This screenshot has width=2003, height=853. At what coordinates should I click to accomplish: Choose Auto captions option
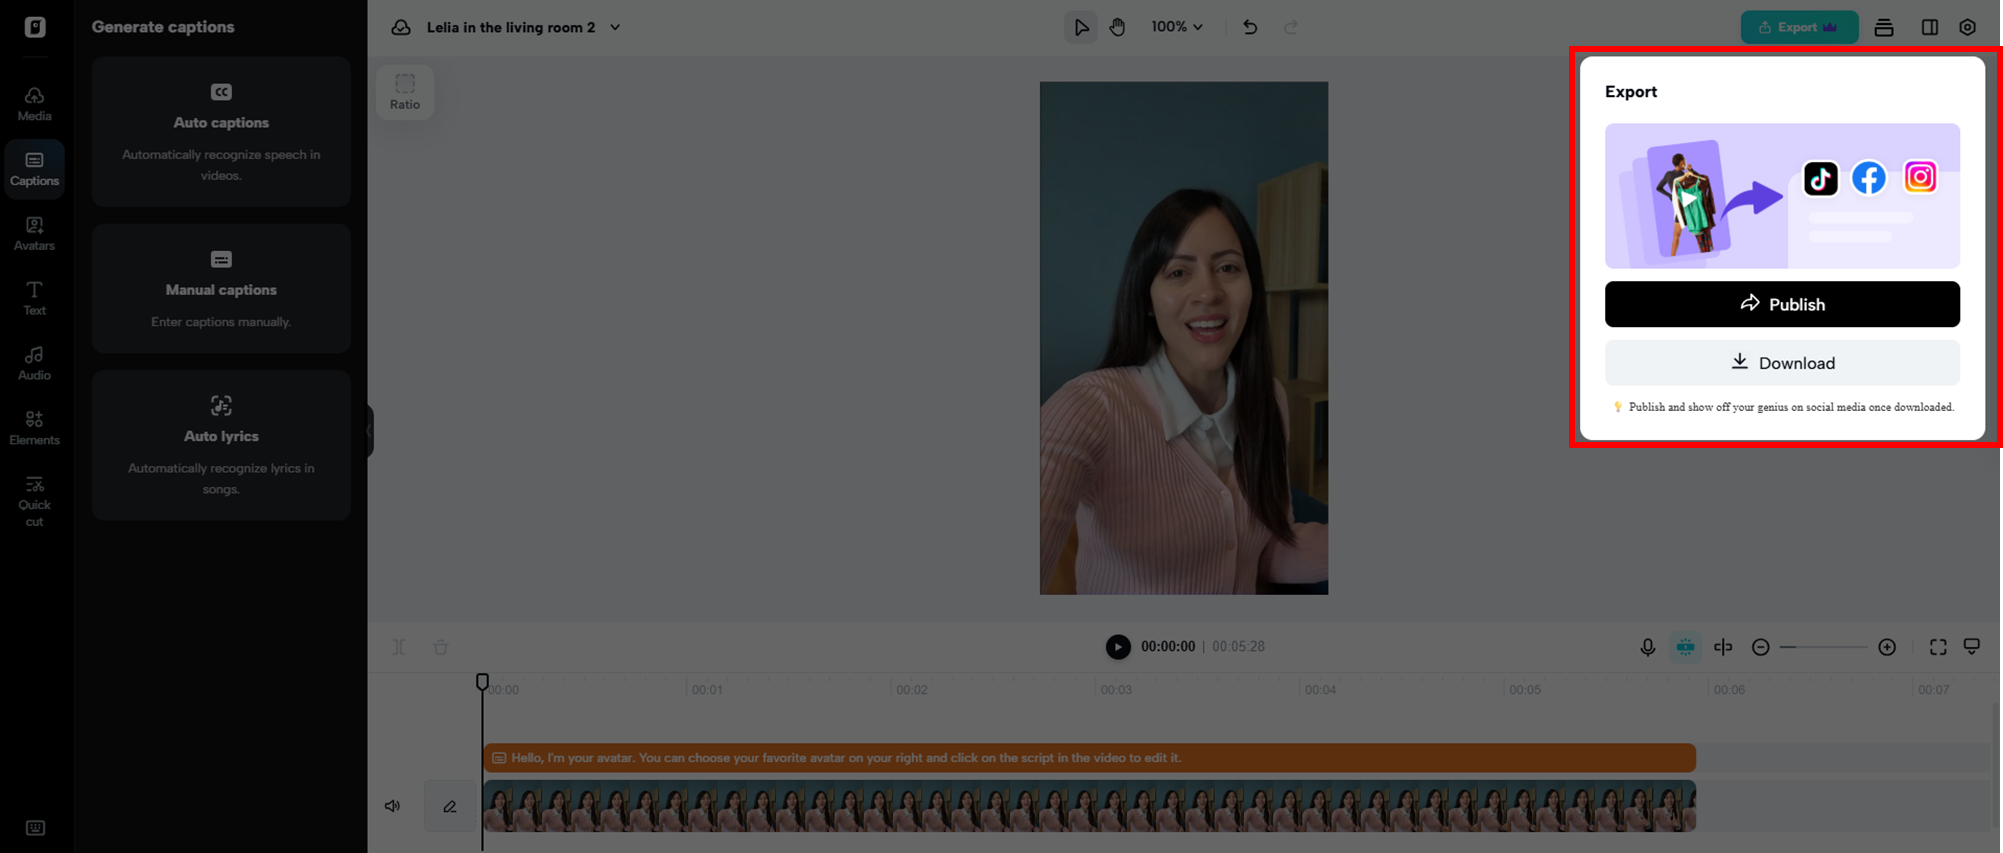221,132
